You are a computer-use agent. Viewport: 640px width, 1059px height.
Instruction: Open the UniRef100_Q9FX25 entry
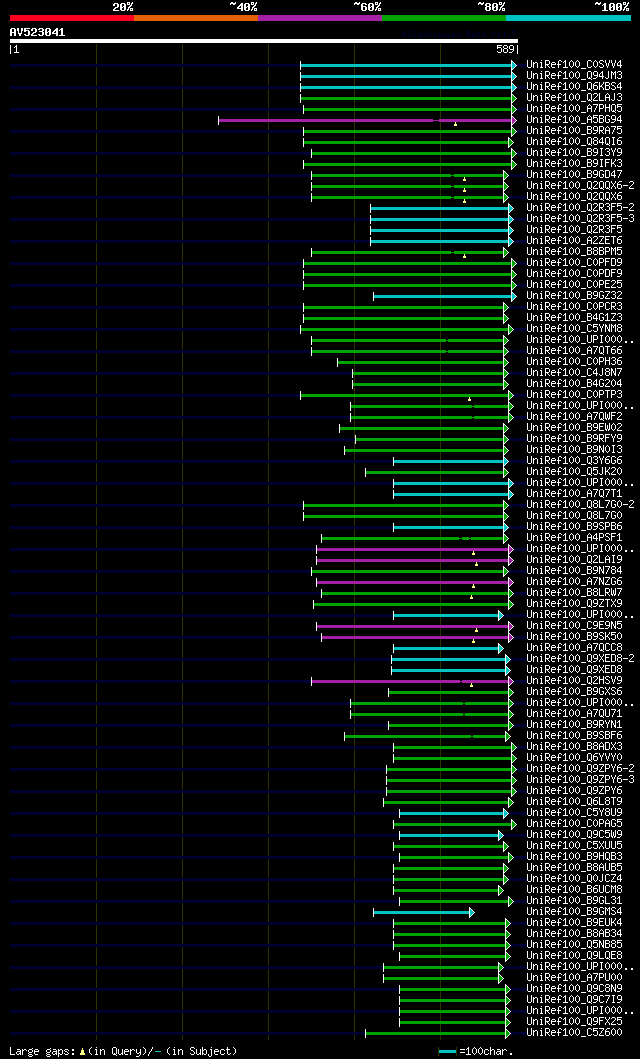click(575, 1021)
